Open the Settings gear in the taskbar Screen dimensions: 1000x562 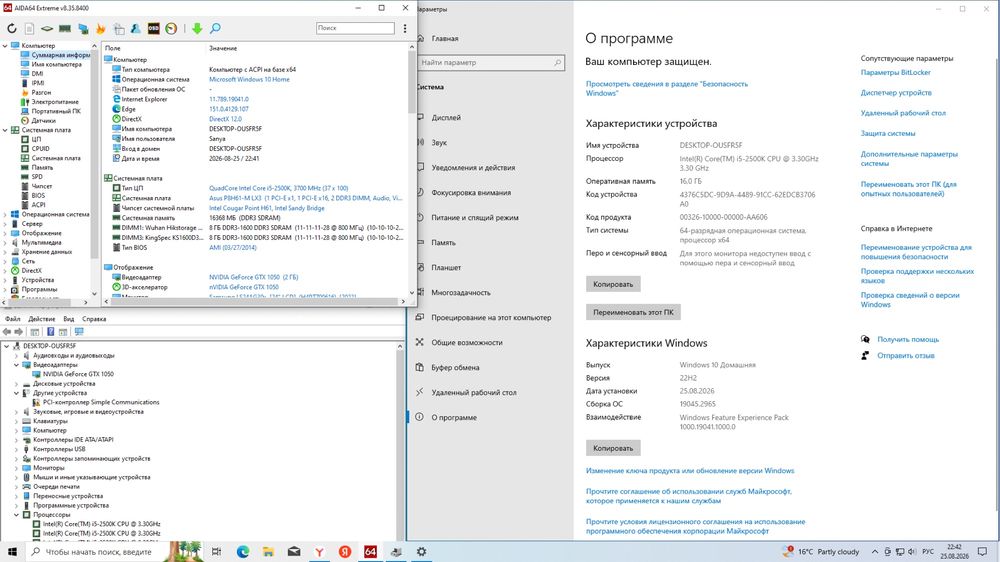pyautogui.click(x=422, y=552)
